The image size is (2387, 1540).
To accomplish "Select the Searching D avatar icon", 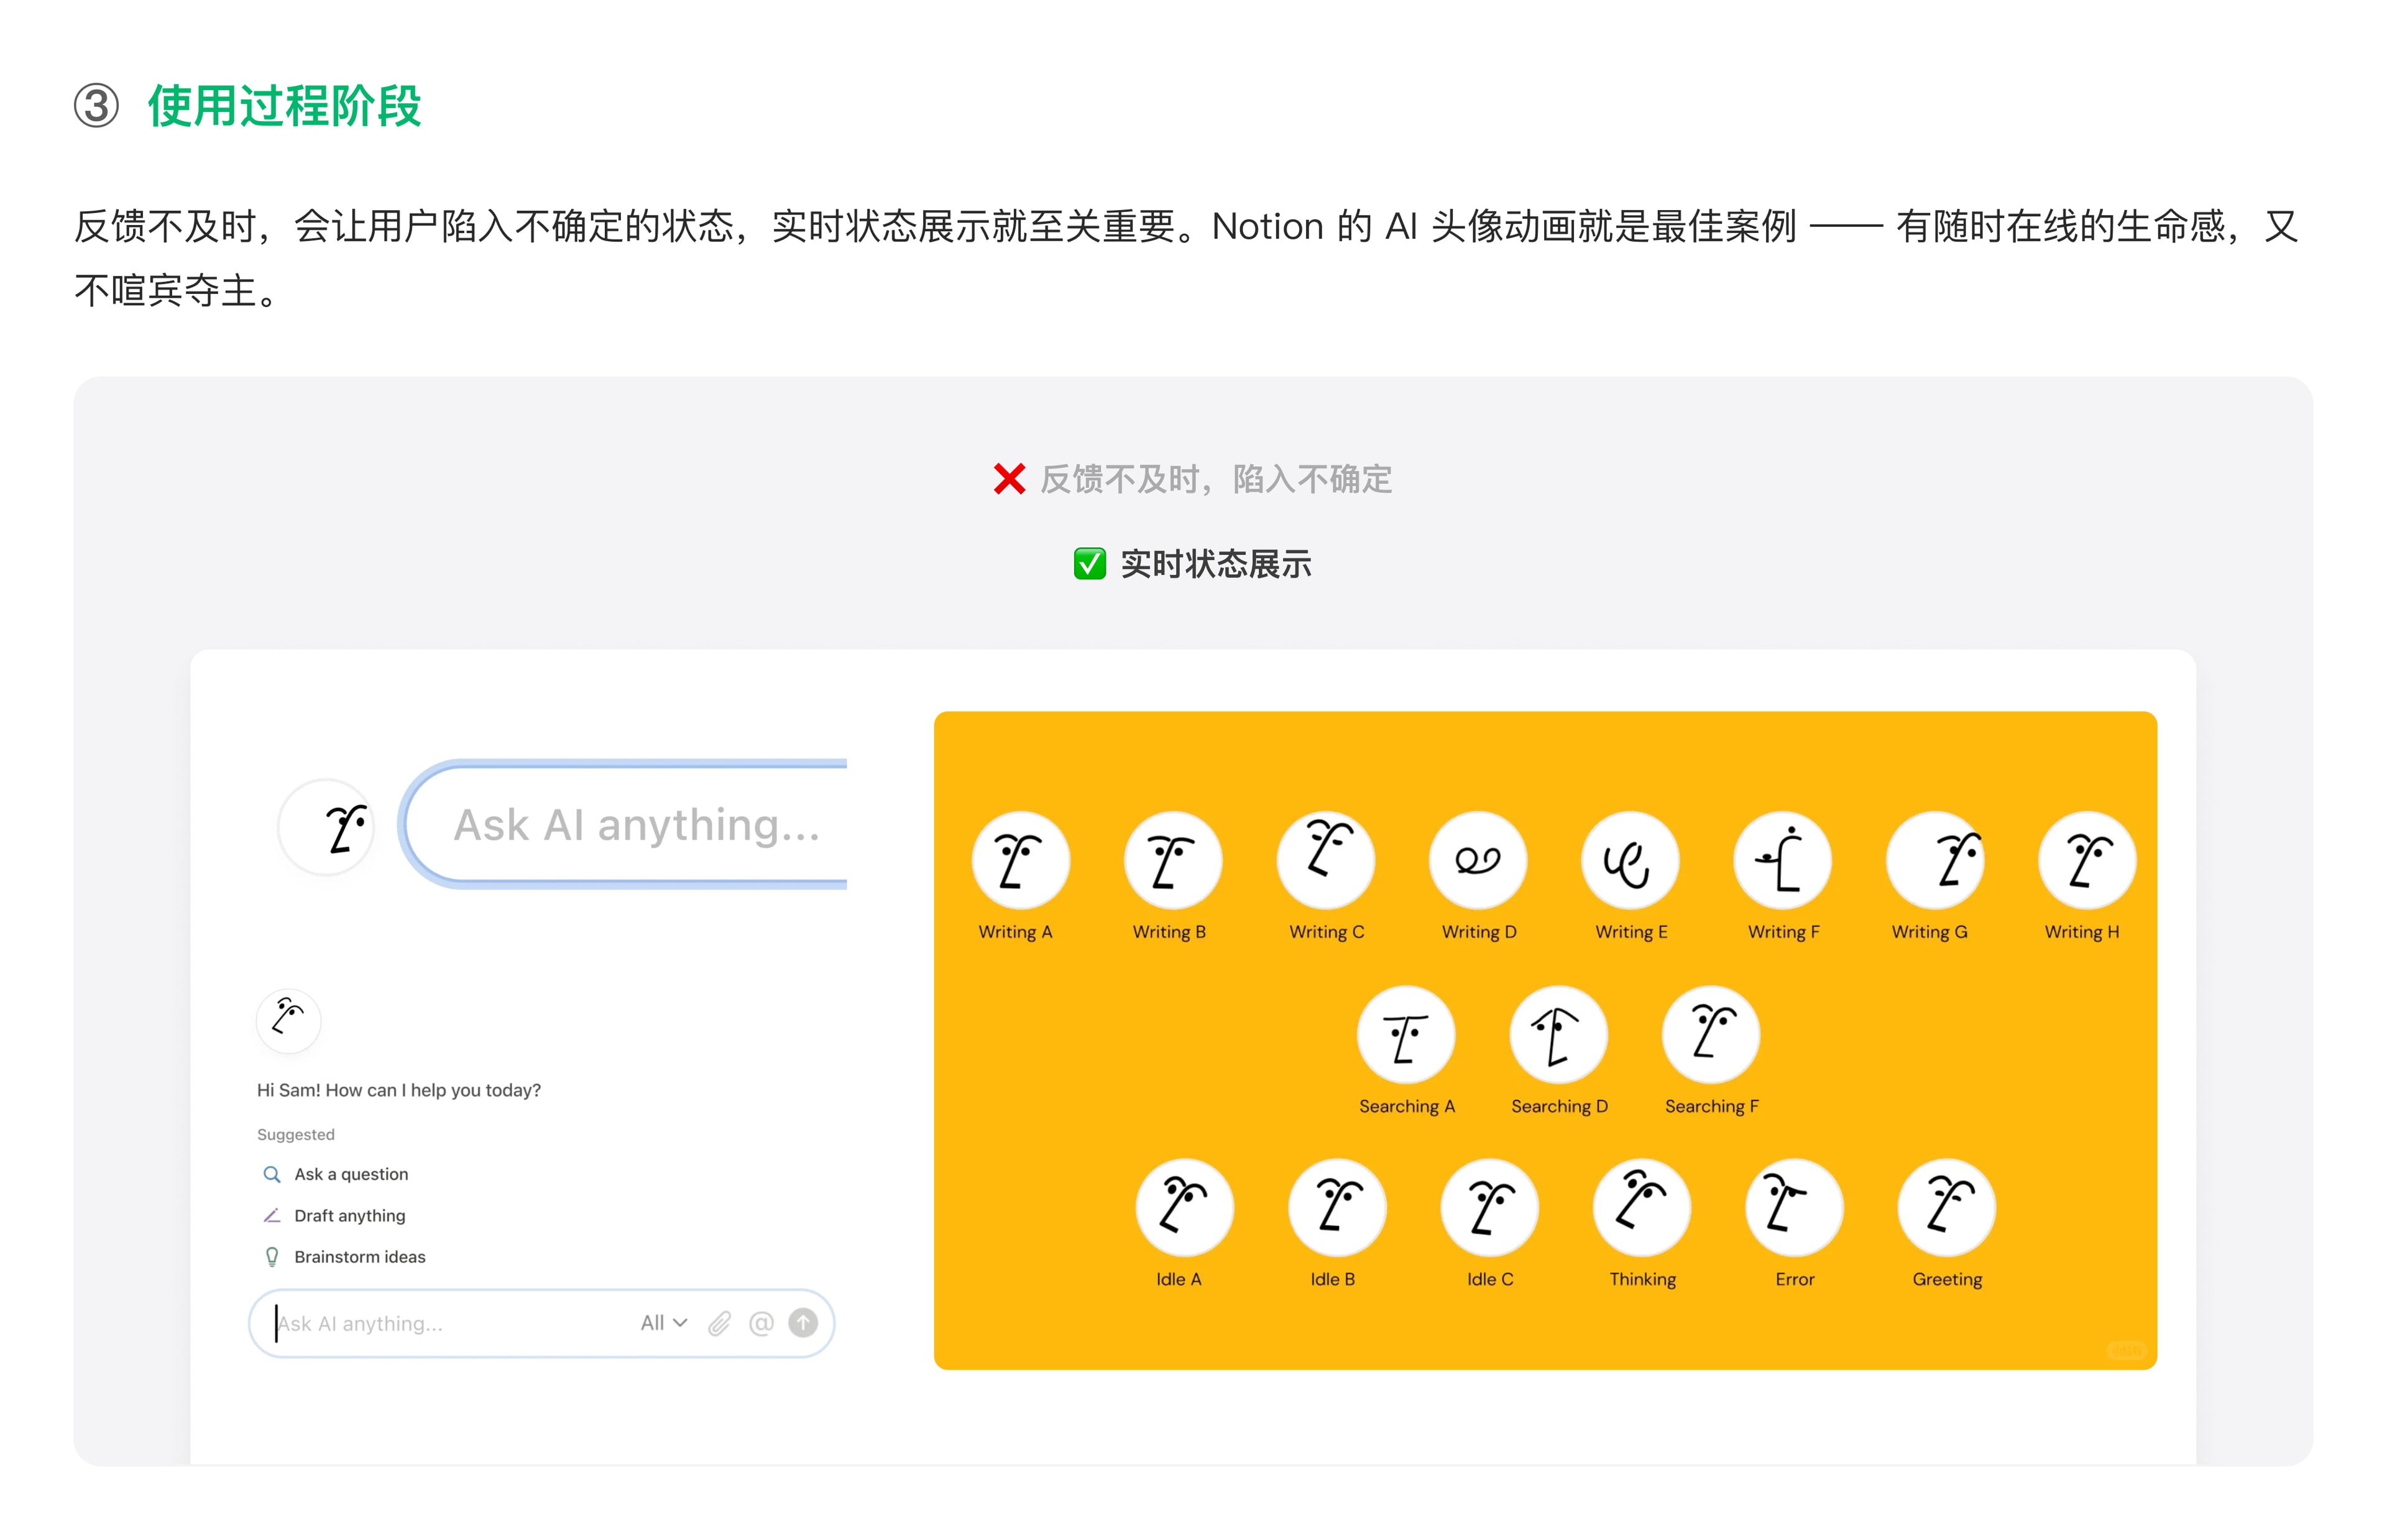I will 1558,1034.
